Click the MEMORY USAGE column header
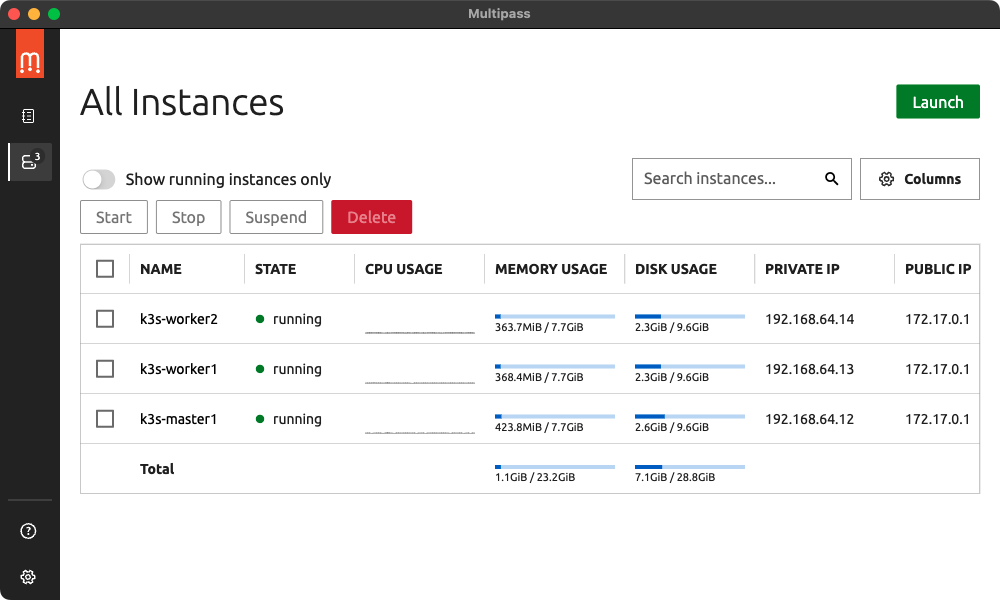1000x600 pixels. (551, 269)
